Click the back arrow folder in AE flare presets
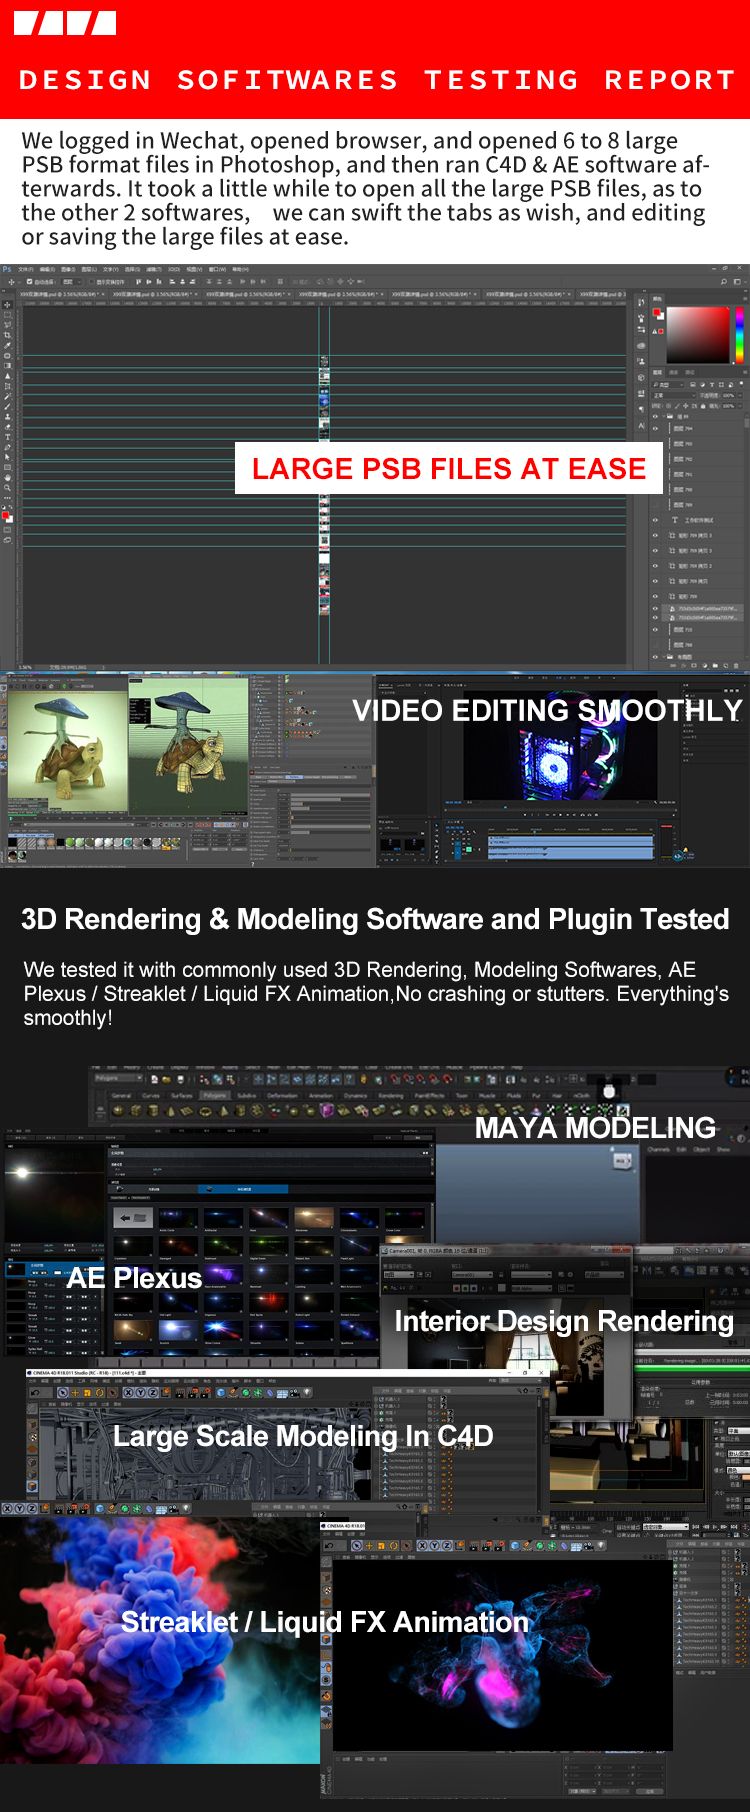Image resolution: width=750 pixels, height=1812 pixels. click(x=132, y=1217)
